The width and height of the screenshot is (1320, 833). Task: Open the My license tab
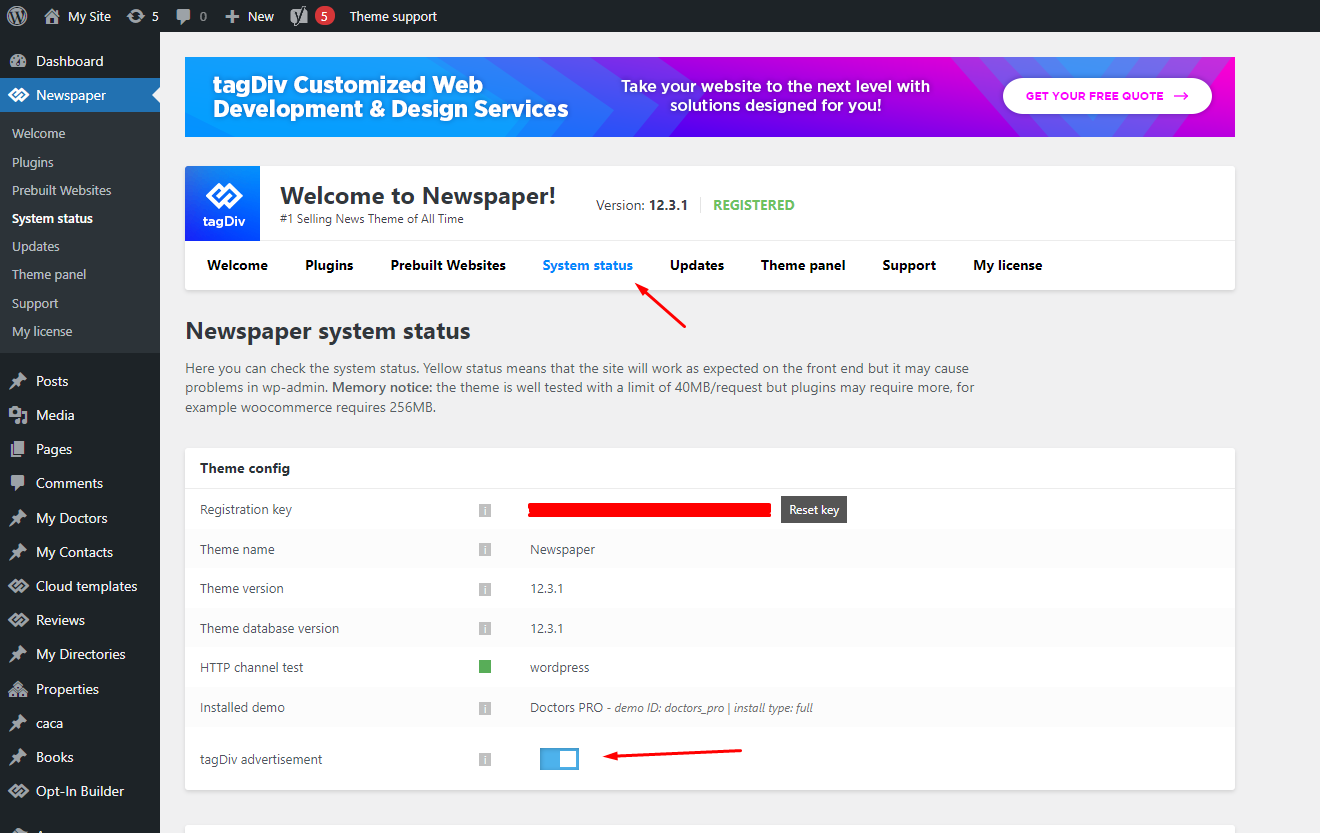pyautogui.click(x=1008, y=265)
